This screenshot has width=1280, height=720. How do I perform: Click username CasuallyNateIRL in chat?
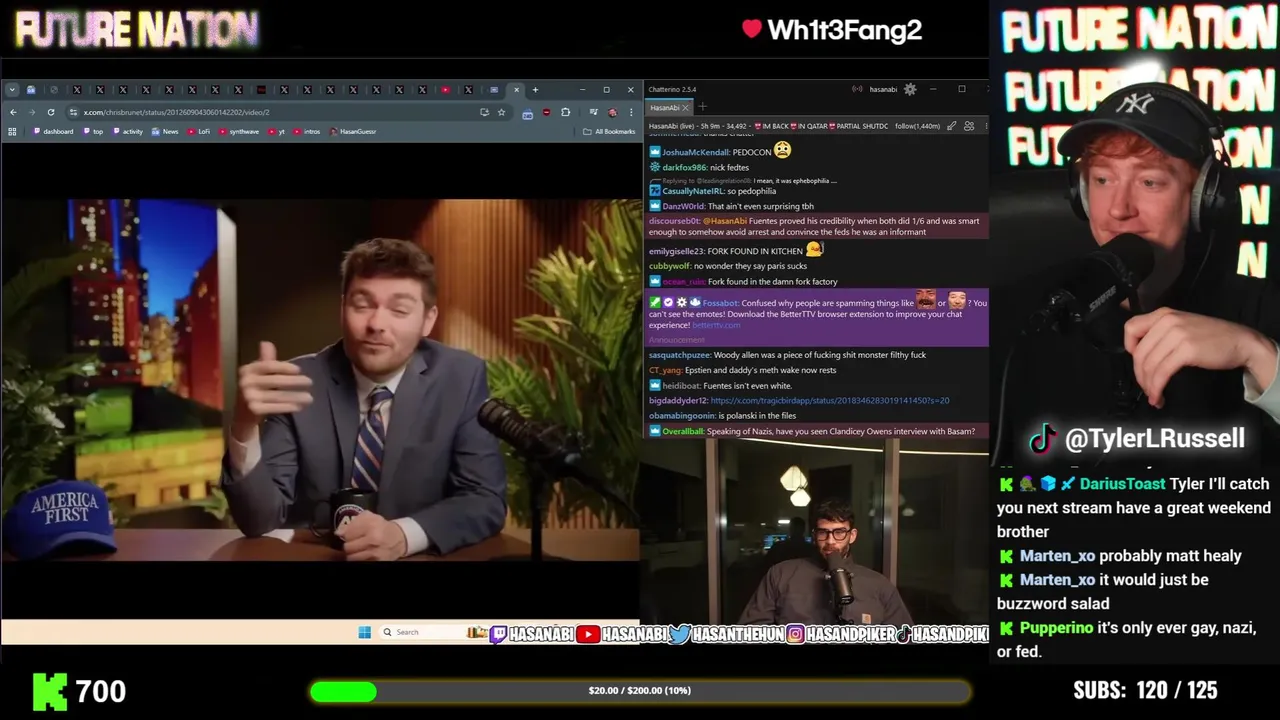693,191
